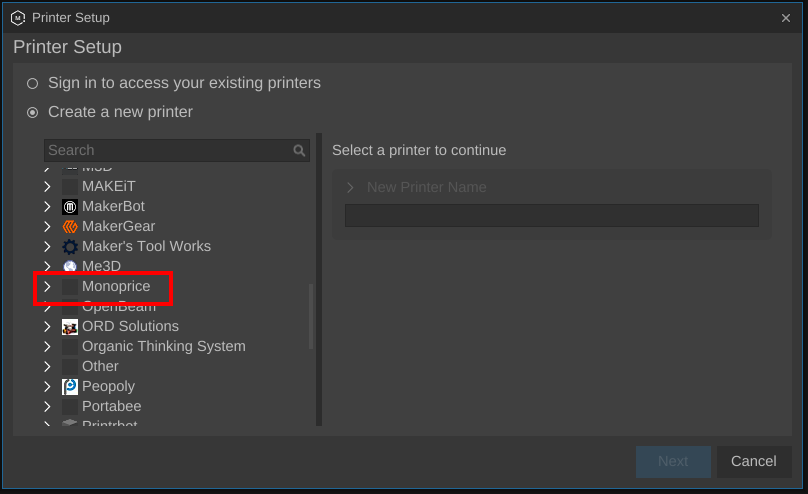Image resolution: width=808 pixels, height=494 pixels.
Task: Click the Maker's Tool Works gear icon
Action: pos(70,247)
